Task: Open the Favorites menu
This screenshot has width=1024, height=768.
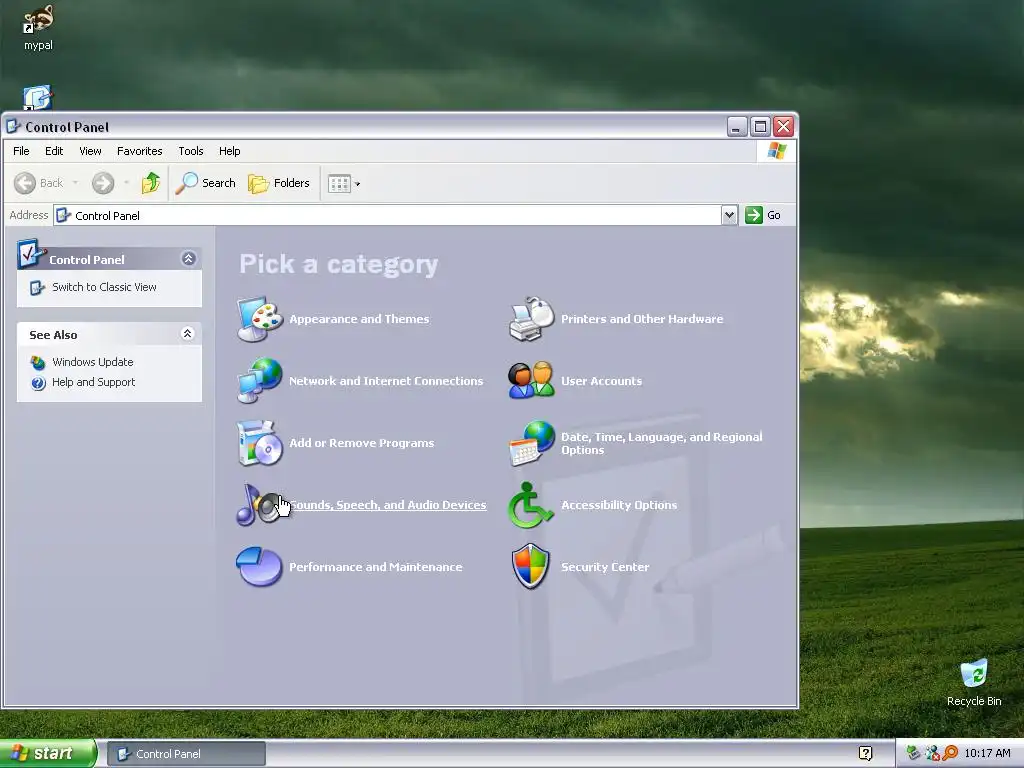Action: point(140,151)
